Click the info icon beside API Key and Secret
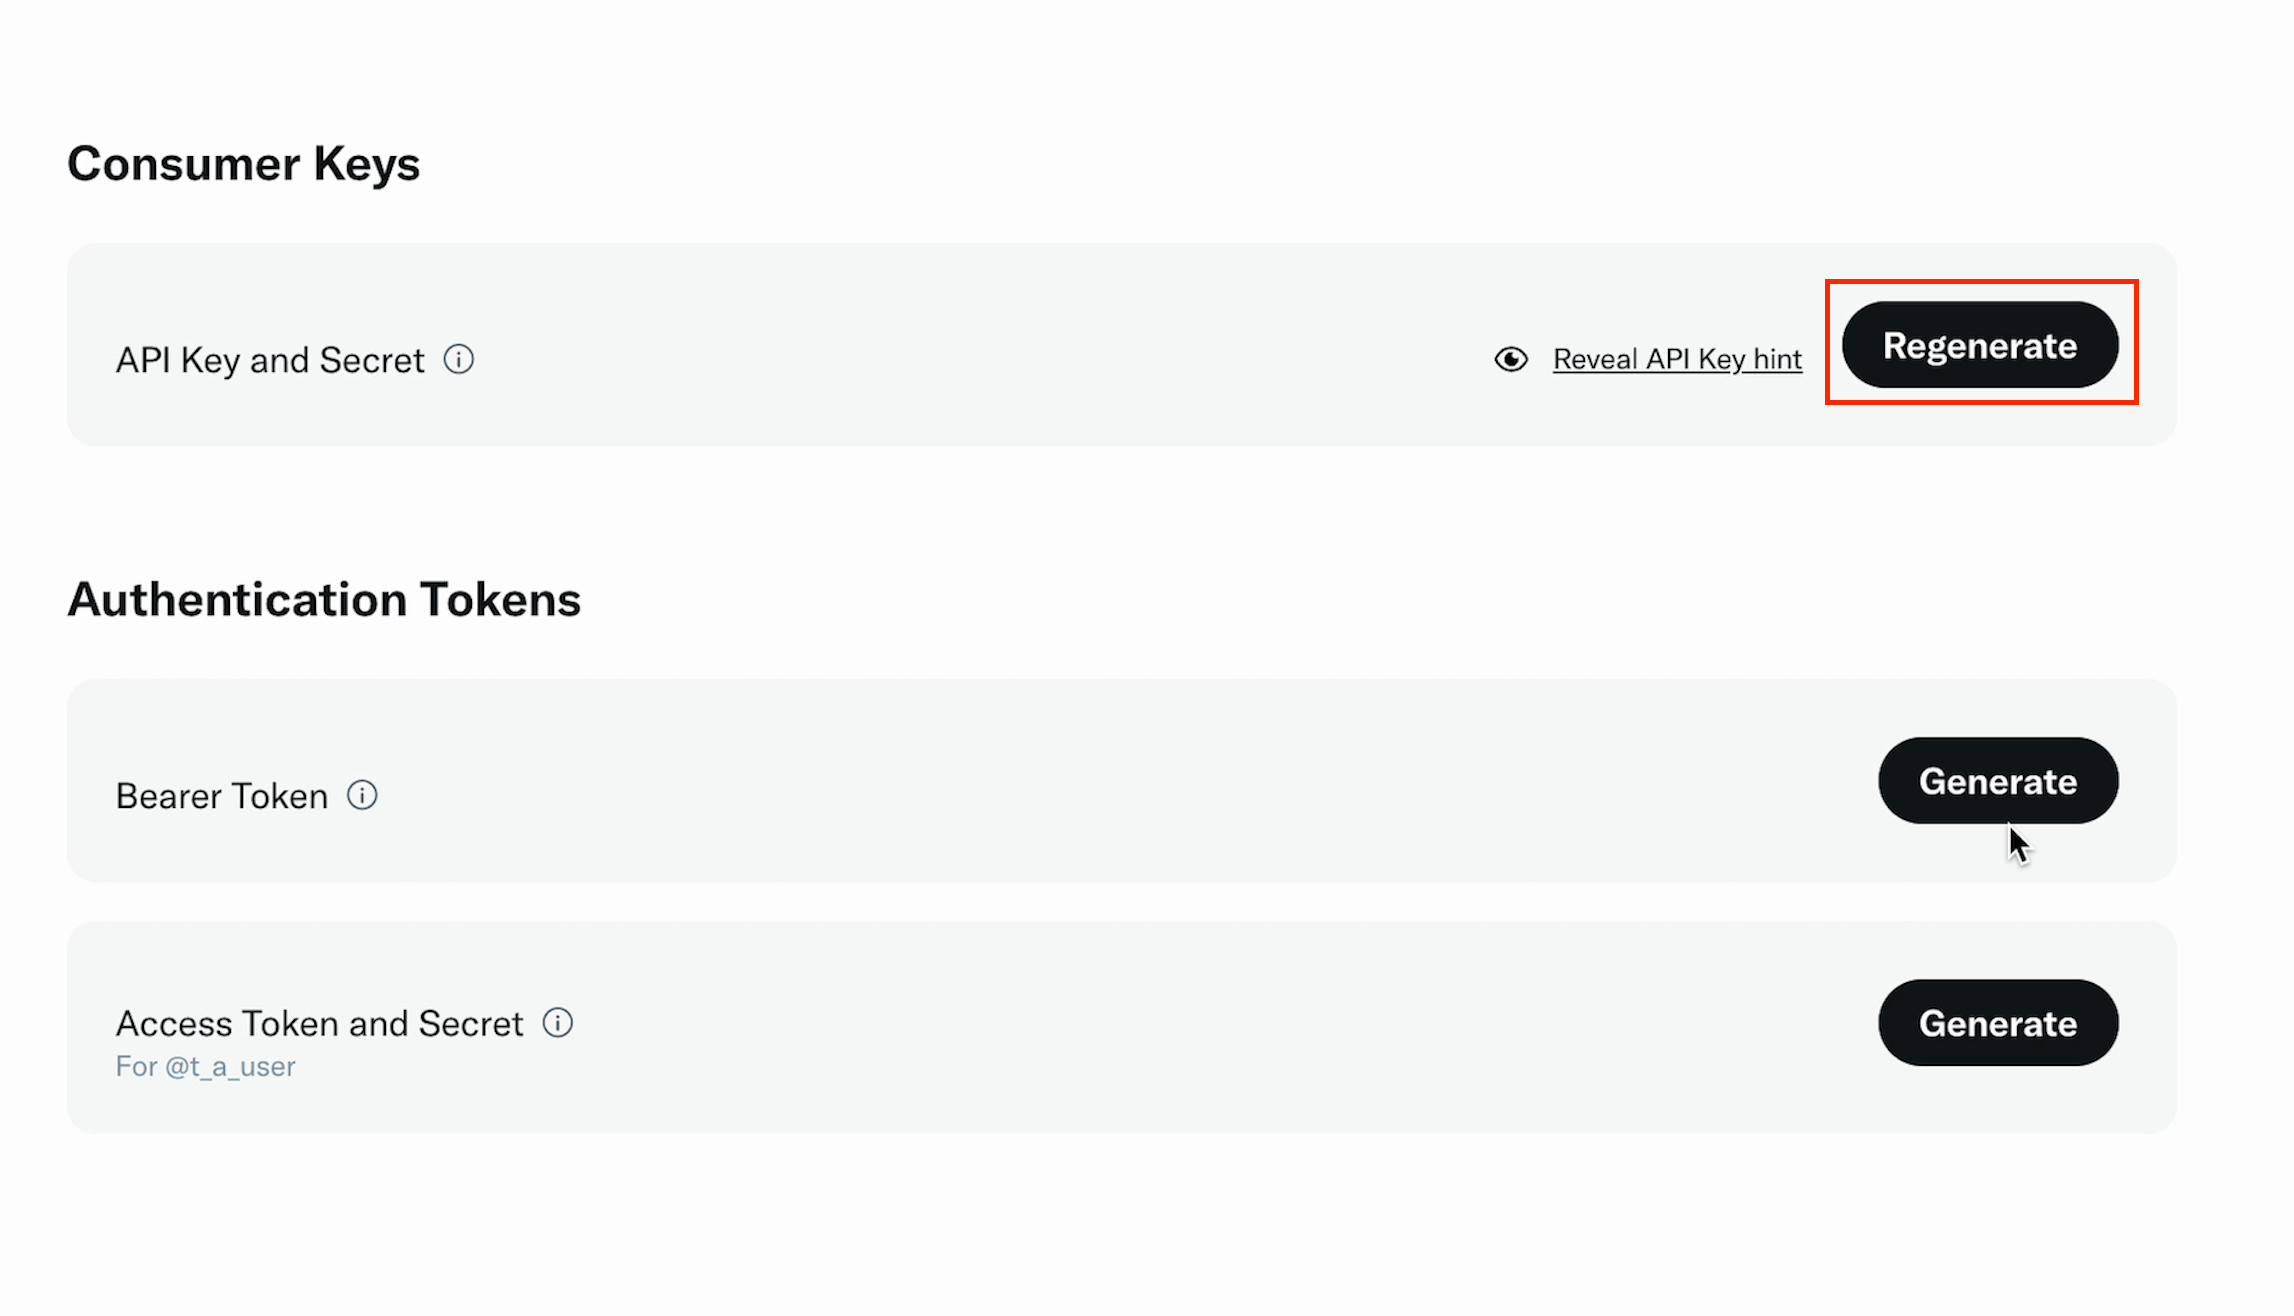Image resolution: width=2294 pixels, height=1316 pixels. pos(459,359)
